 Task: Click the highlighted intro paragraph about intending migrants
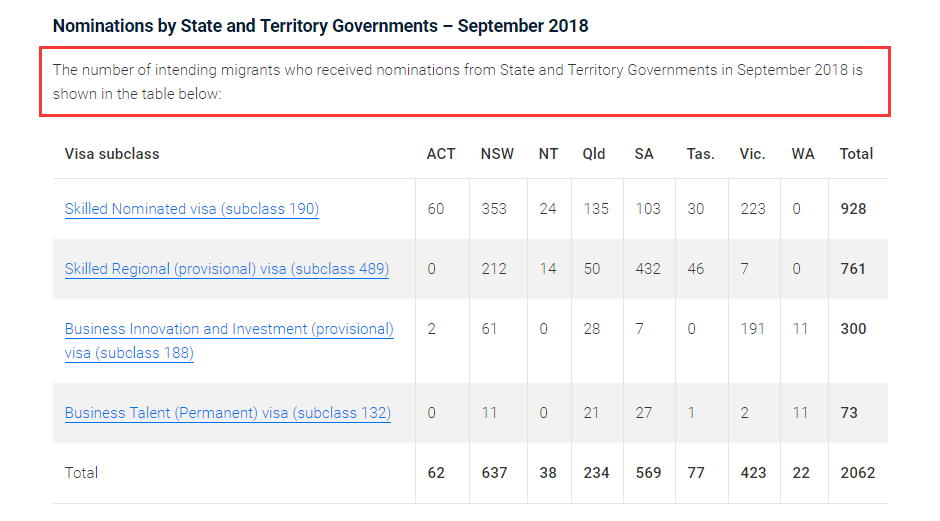(457, 82)
